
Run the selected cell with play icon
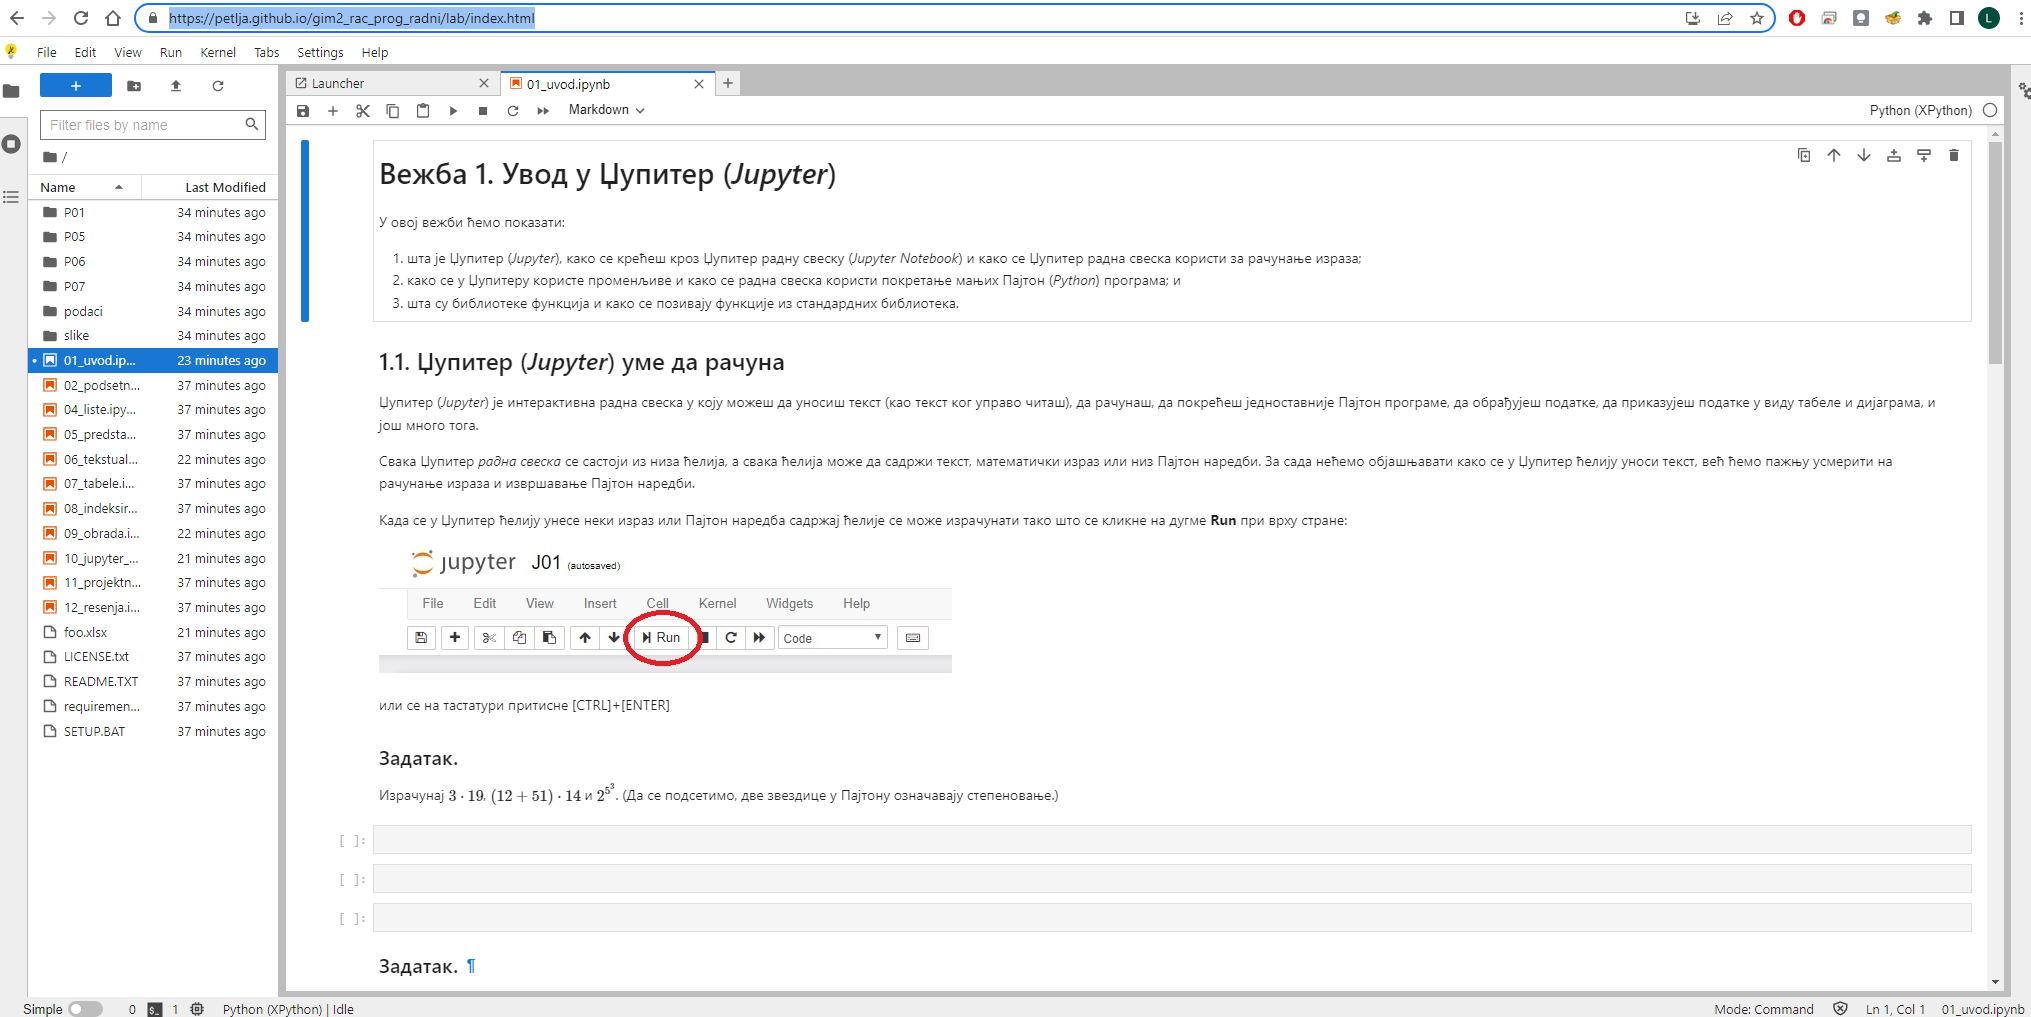point(453,111)
